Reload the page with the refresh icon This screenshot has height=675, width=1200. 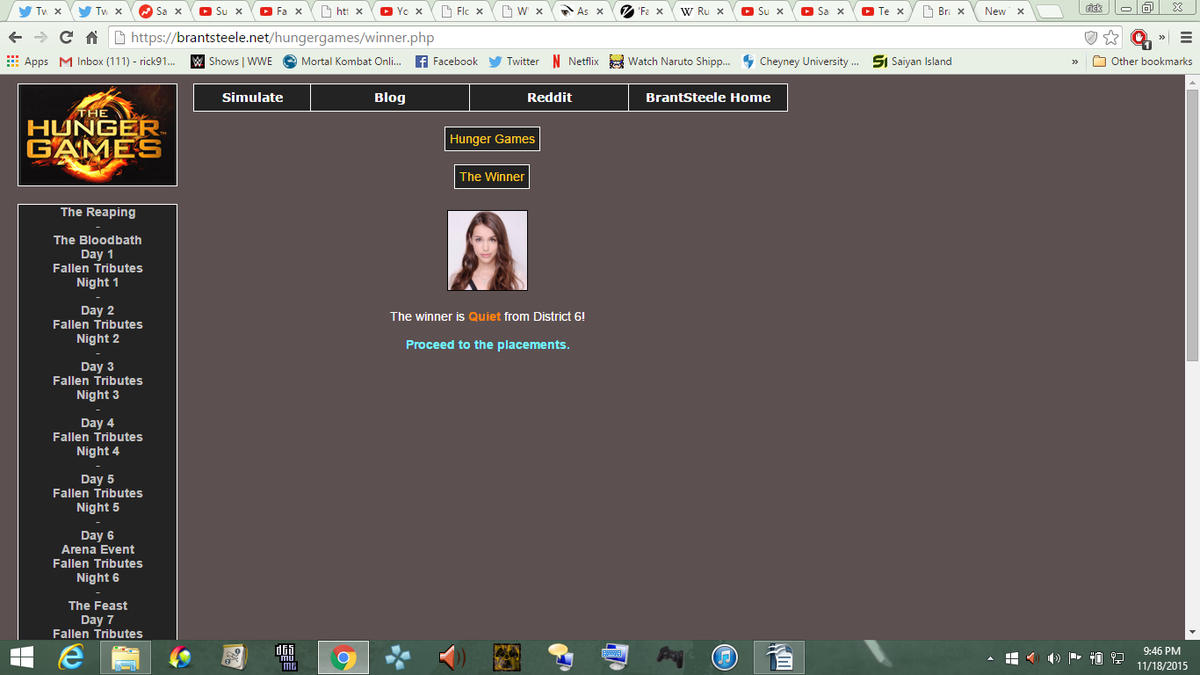tap(65, 38)
